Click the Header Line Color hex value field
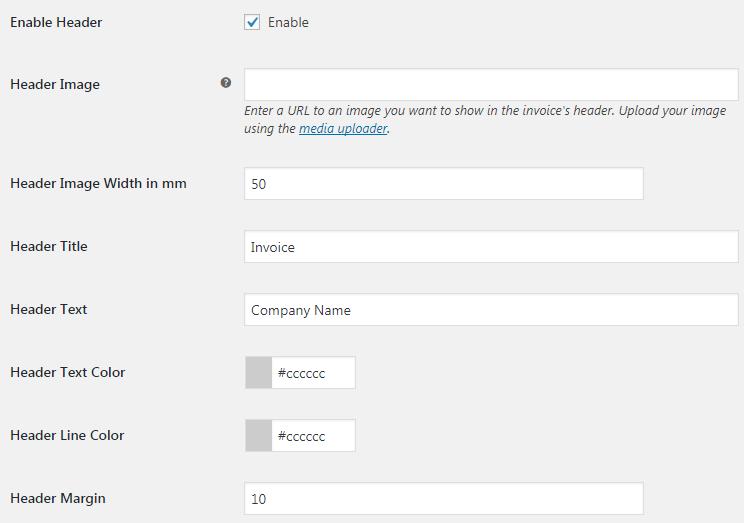The height and width of the screenshot is (523, 744). click(313, 436)
